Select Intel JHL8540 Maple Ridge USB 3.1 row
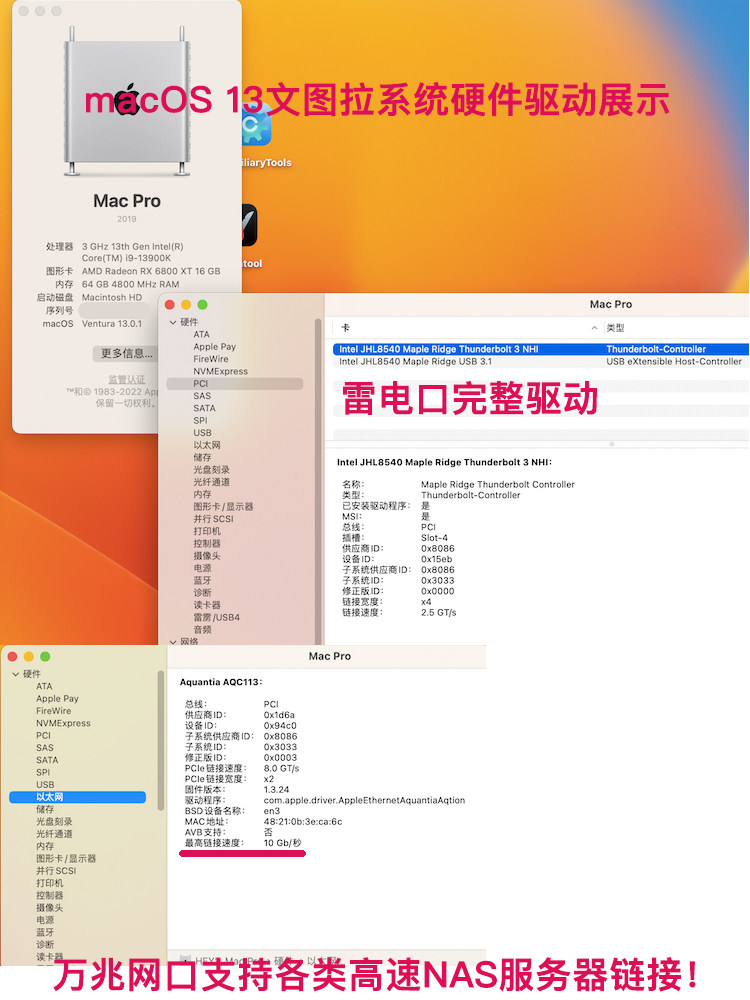Image resolution: width=750 pixels, height=1000 pixels. (540, 362)
